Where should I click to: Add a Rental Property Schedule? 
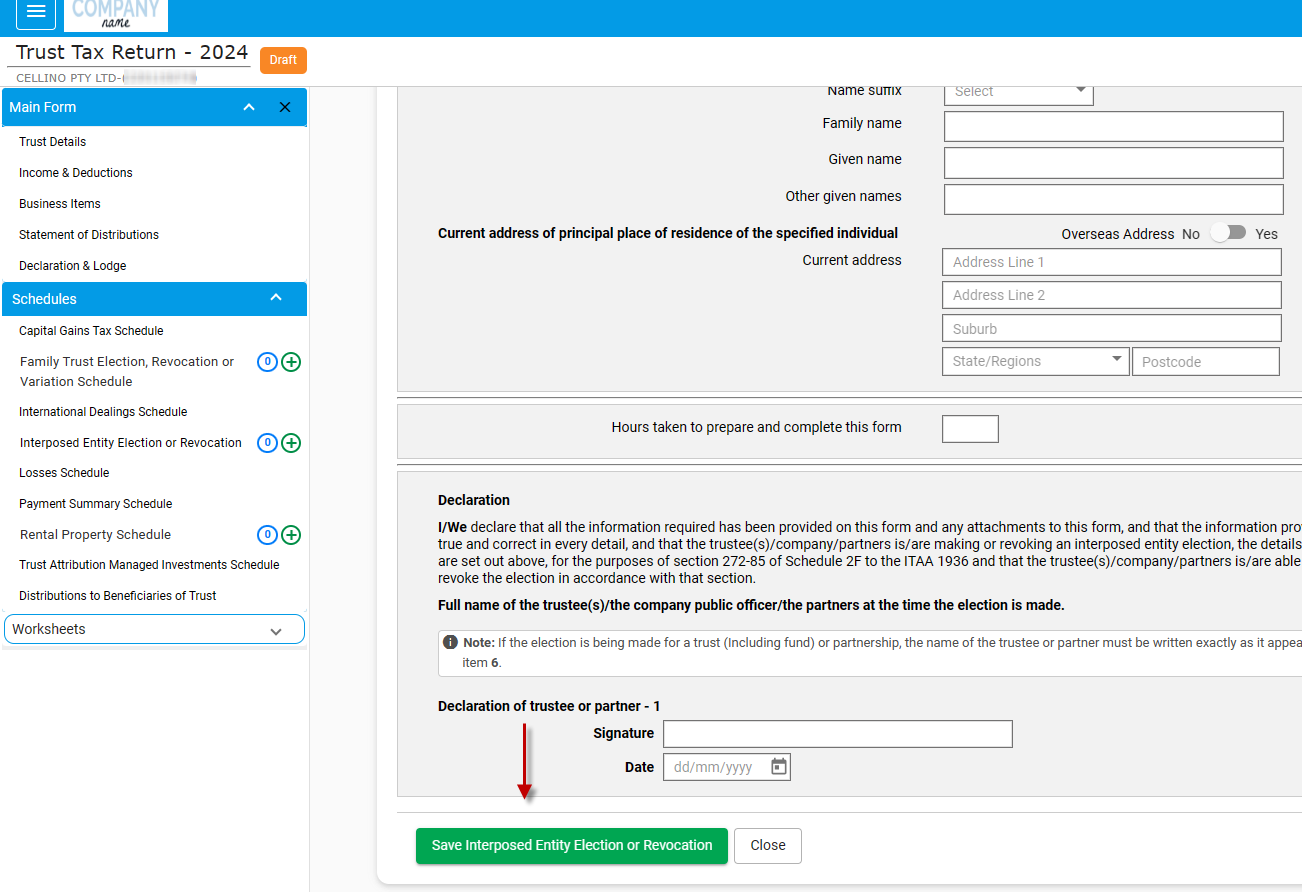[291, 535]
